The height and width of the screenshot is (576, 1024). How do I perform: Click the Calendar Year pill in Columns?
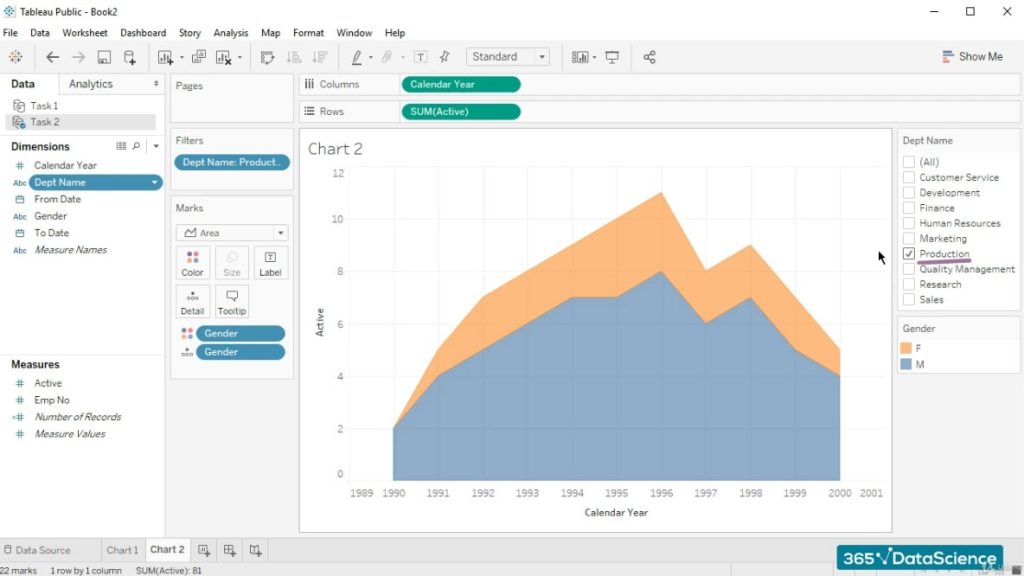tap(461, 84)
